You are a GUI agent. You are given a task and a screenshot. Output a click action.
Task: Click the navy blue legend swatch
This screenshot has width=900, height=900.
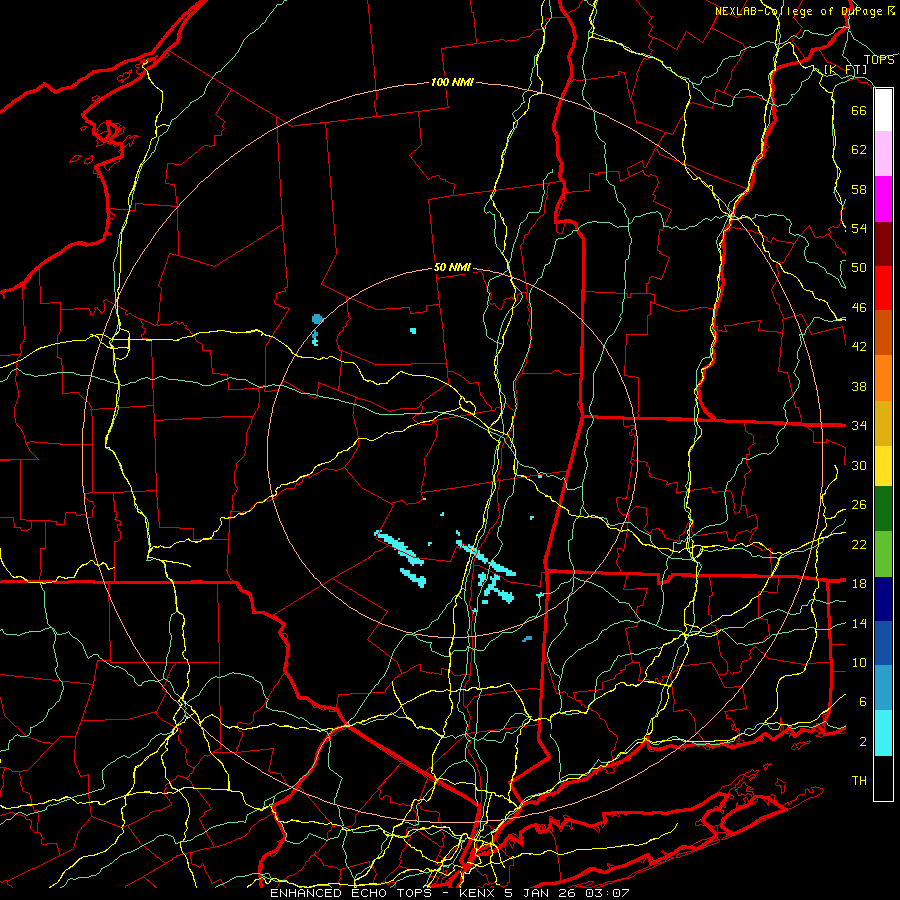883,599
